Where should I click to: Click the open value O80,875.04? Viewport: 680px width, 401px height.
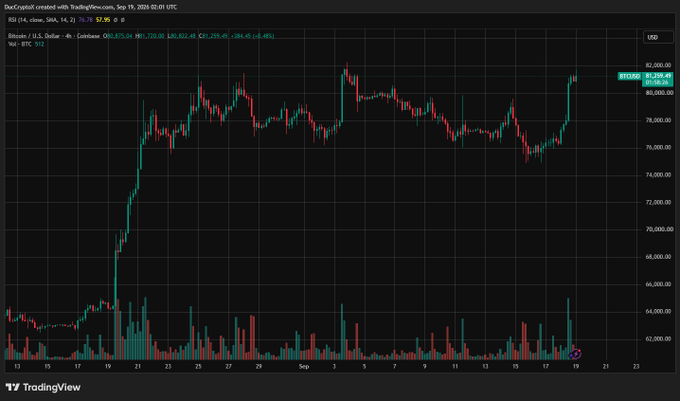pyautogui.click(x=118, y=36)
